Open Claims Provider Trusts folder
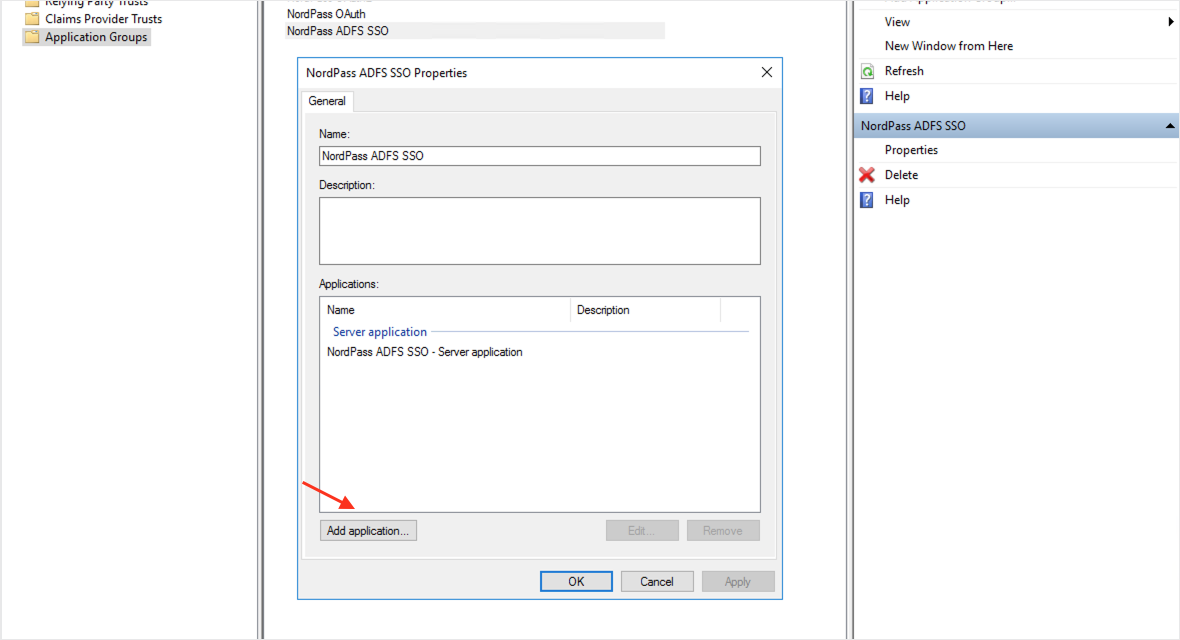The height and width of the screenshot is (640, 1180). pos(103,19)
